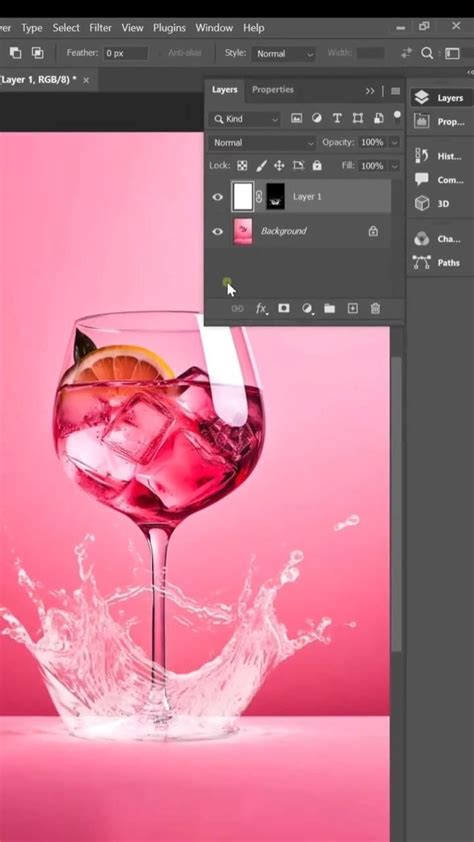Screen dimensions: 474x842
Task: Click the link layers icon
Action: (x=237, y=308)
